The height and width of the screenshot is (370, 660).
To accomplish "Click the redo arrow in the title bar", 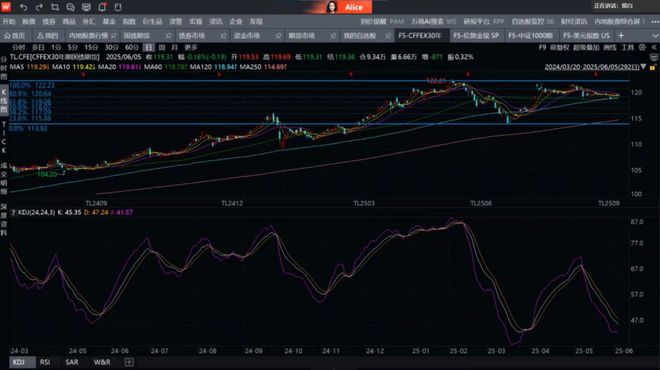I will [39, 7].
